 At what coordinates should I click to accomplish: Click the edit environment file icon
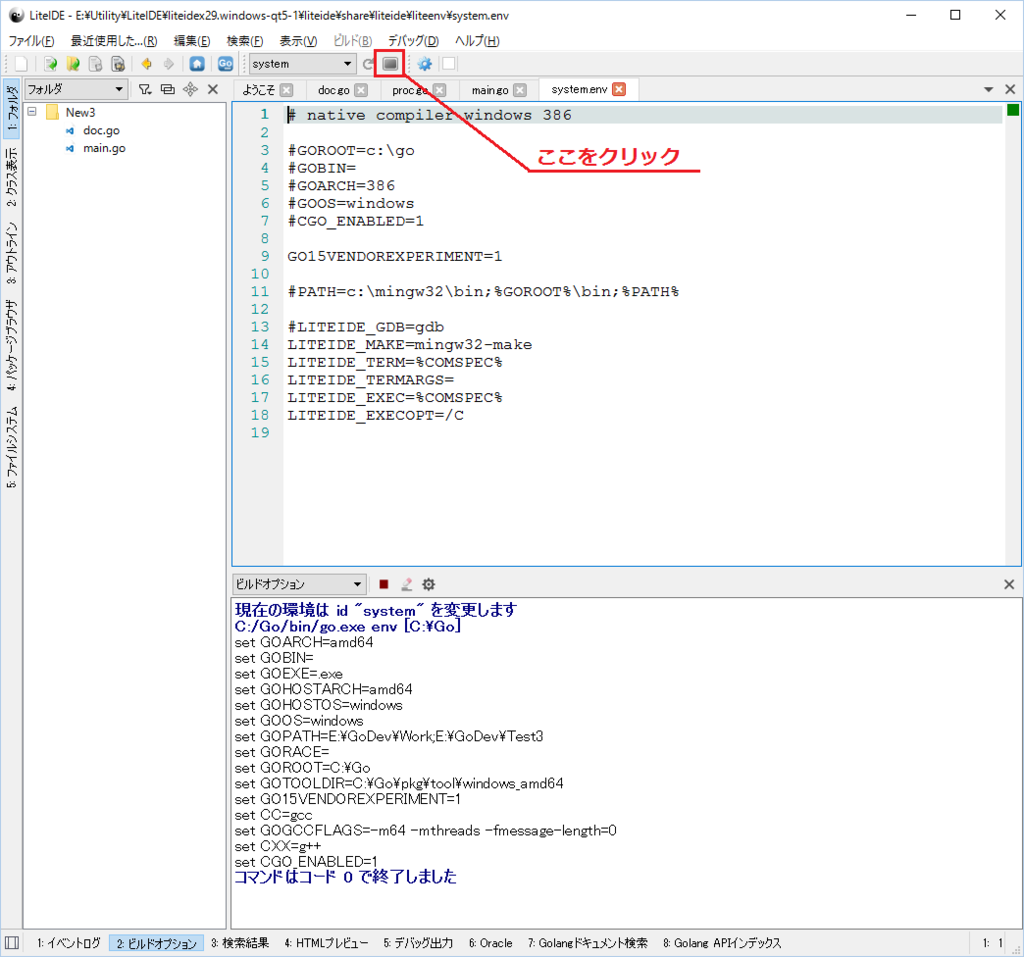pos(390,63)
